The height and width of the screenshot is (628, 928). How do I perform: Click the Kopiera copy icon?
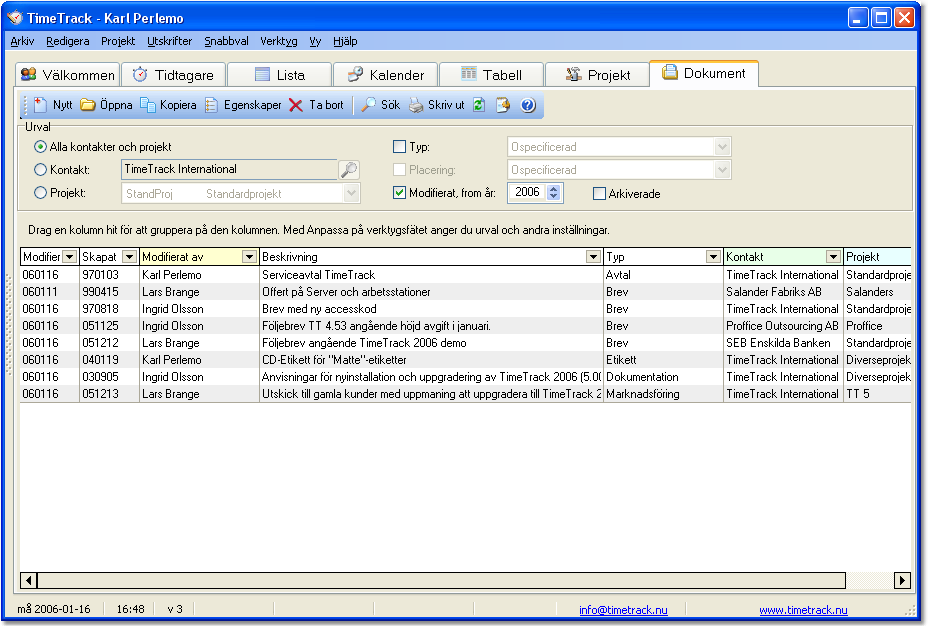coord(147,105)
